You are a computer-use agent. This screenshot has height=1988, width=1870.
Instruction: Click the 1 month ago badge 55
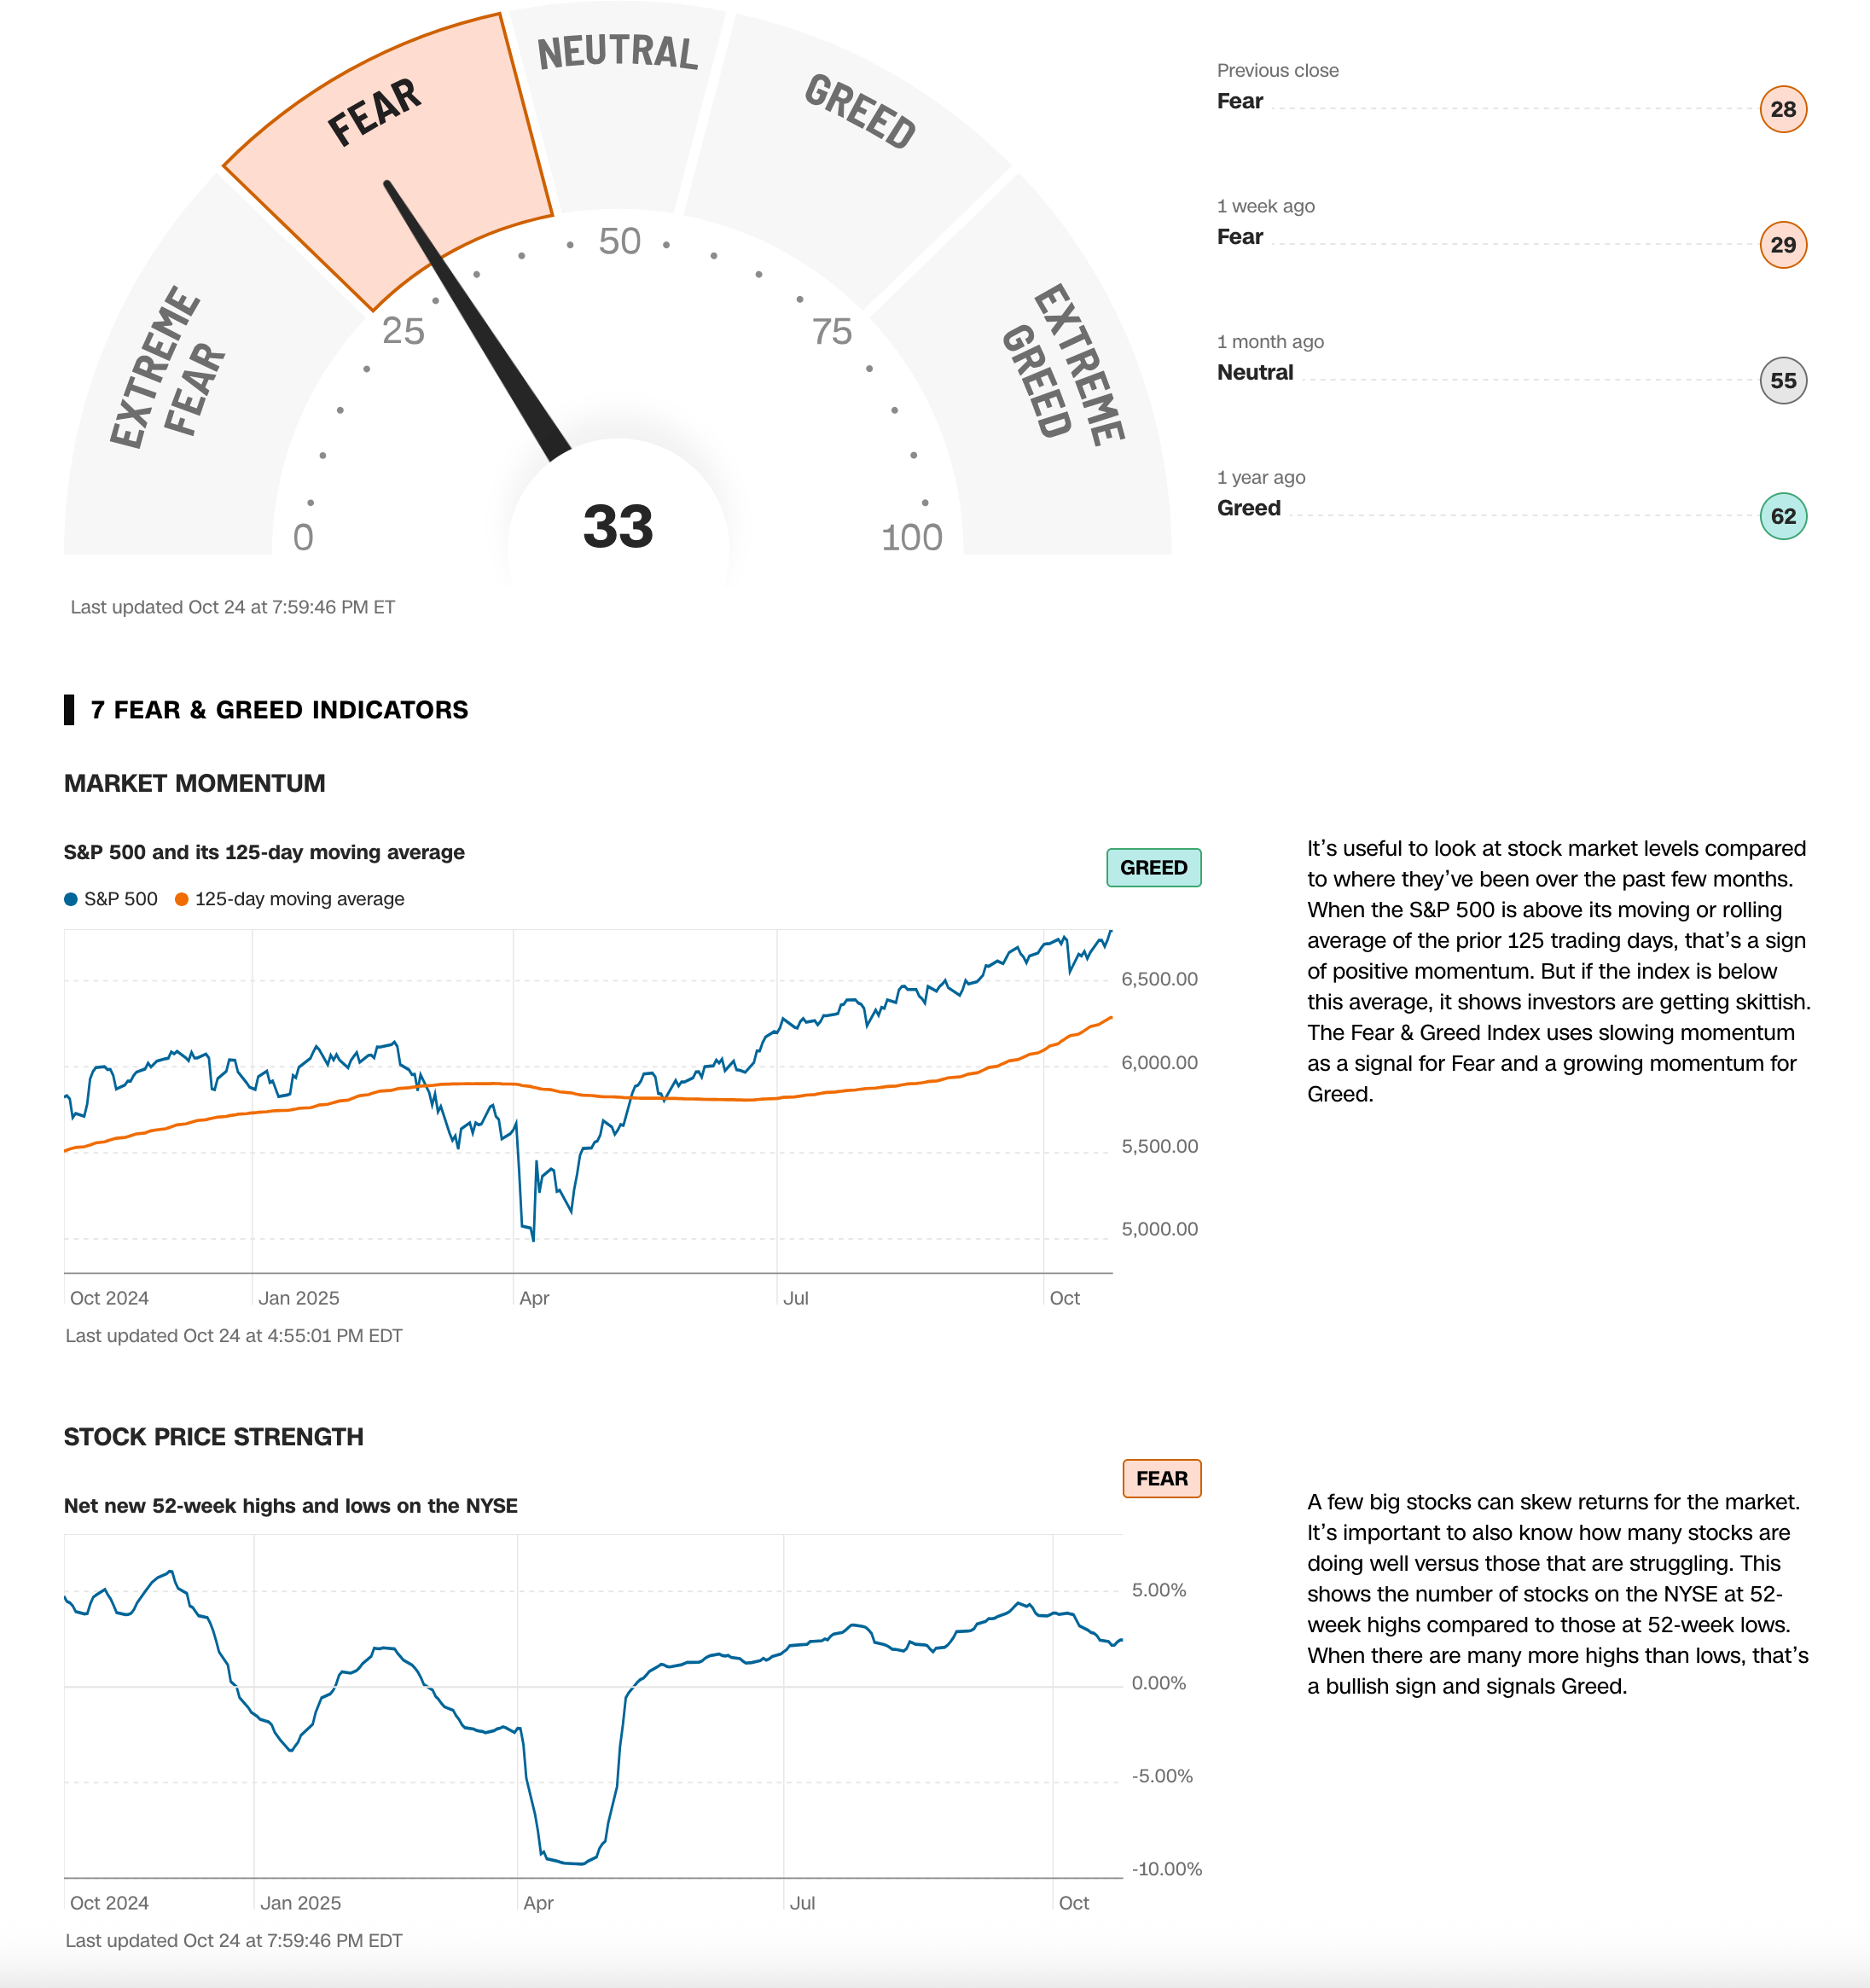[x=1783, y=381]
